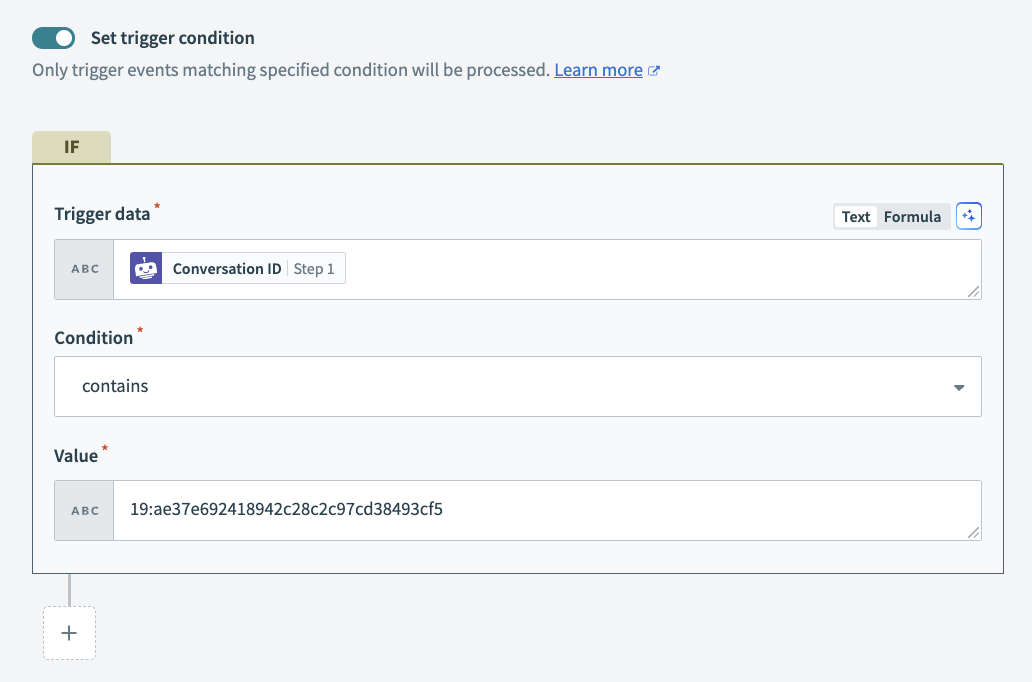Click the external link icon after Learn more

tap(655, 70)
